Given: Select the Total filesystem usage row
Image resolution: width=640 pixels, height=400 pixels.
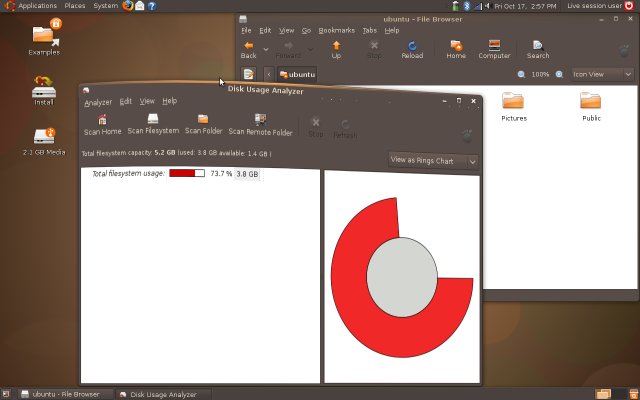Looking at the screenshot, I should tap(200, 173).
